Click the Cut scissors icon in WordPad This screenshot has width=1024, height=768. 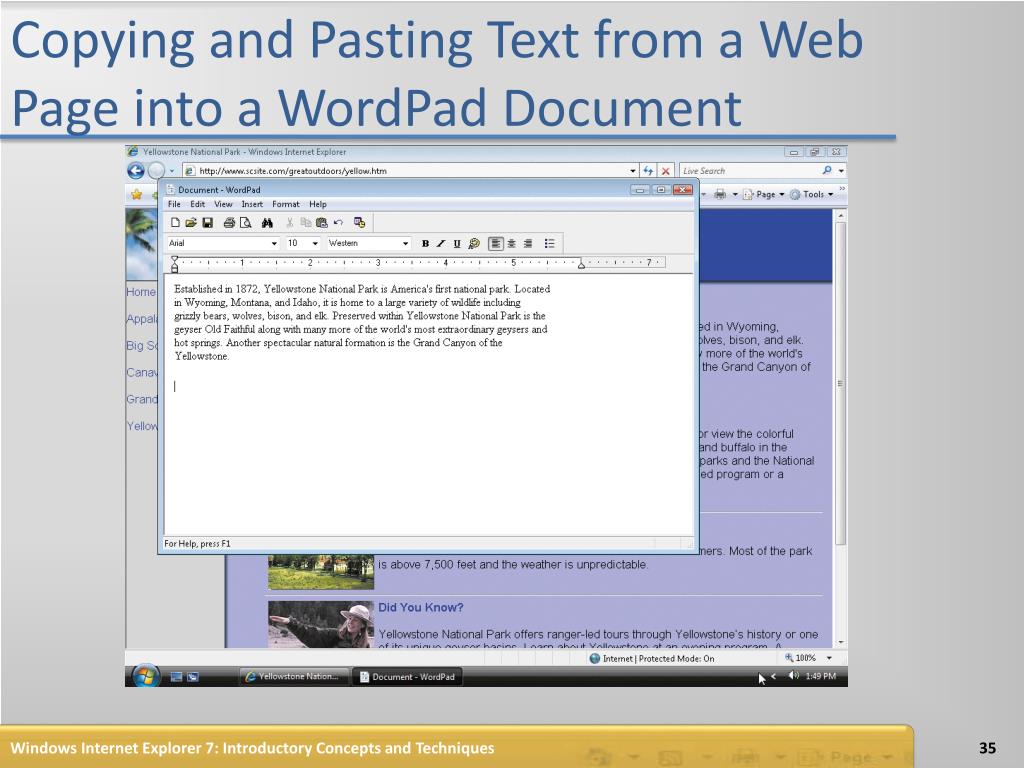pyautogui.click(x=289, y=223)
